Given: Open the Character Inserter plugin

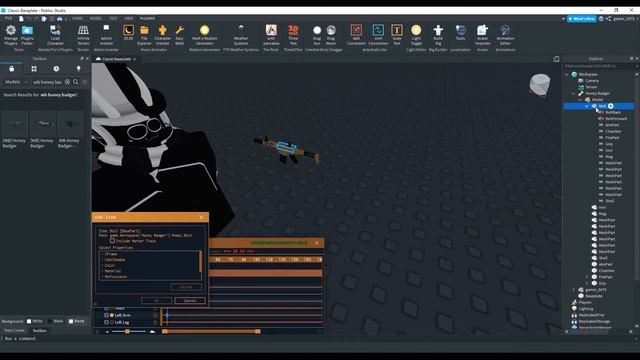Looking at the screenshot, I should [162, 35].
